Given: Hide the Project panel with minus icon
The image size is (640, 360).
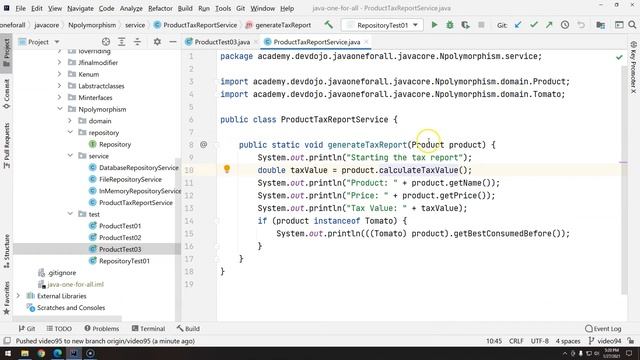Looking at the screenshot, I should point(173,42).
